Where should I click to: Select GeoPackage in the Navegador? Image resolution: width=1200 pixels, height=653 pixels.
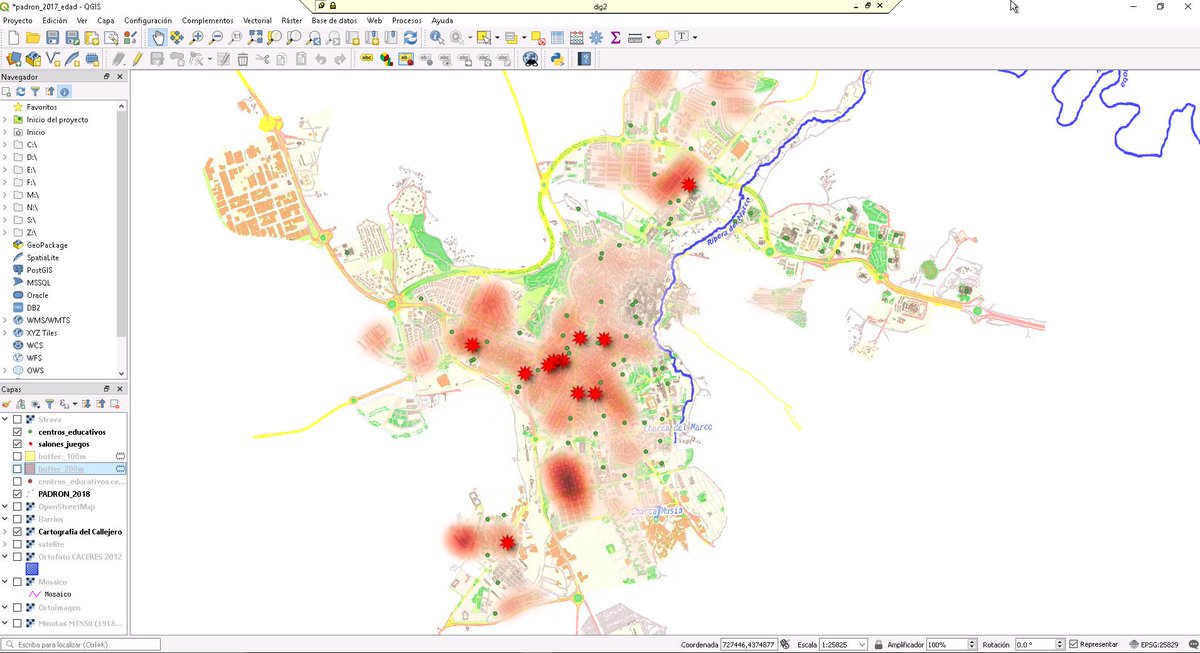(47, 245)
